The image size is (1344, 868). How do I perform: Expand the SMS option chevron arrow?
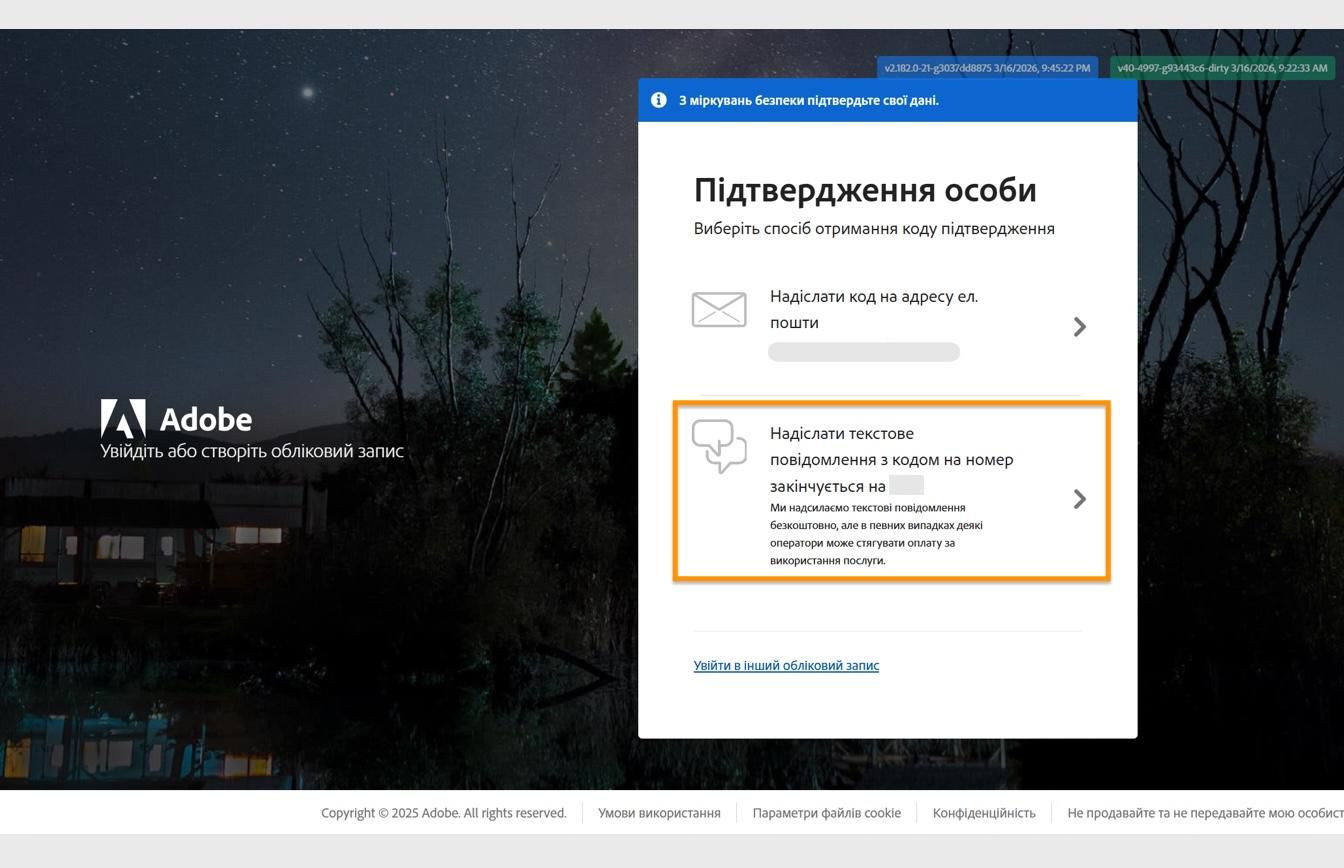(x=1080, y=500)
